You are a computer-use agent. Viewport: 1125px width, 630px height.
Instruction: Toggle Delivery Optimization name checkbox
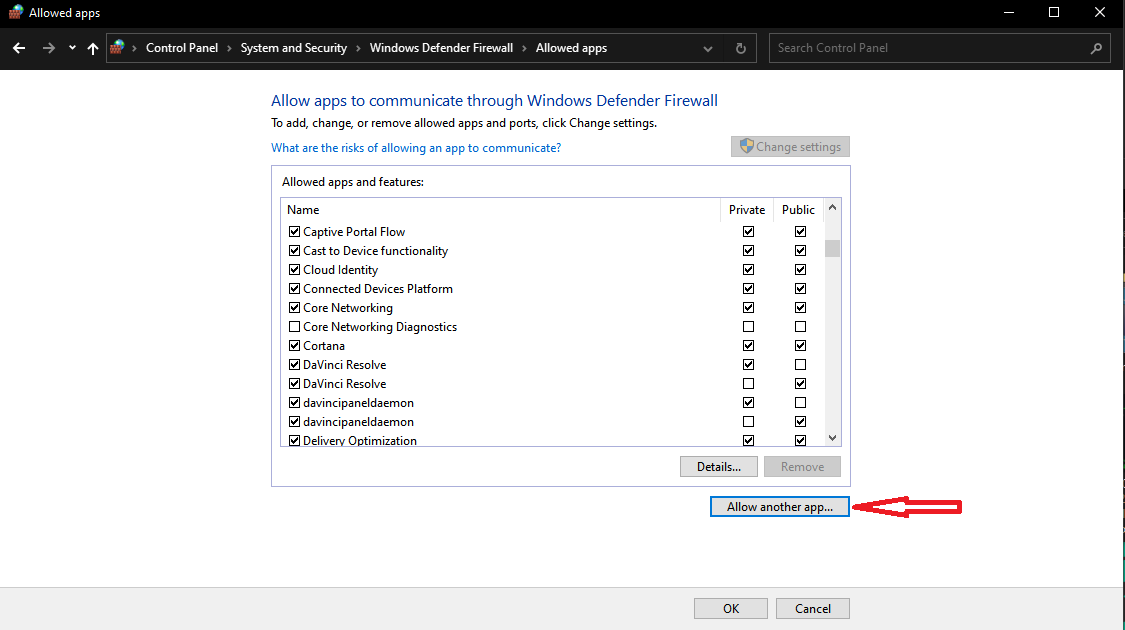pyautogui.click(x=294, y=441)
